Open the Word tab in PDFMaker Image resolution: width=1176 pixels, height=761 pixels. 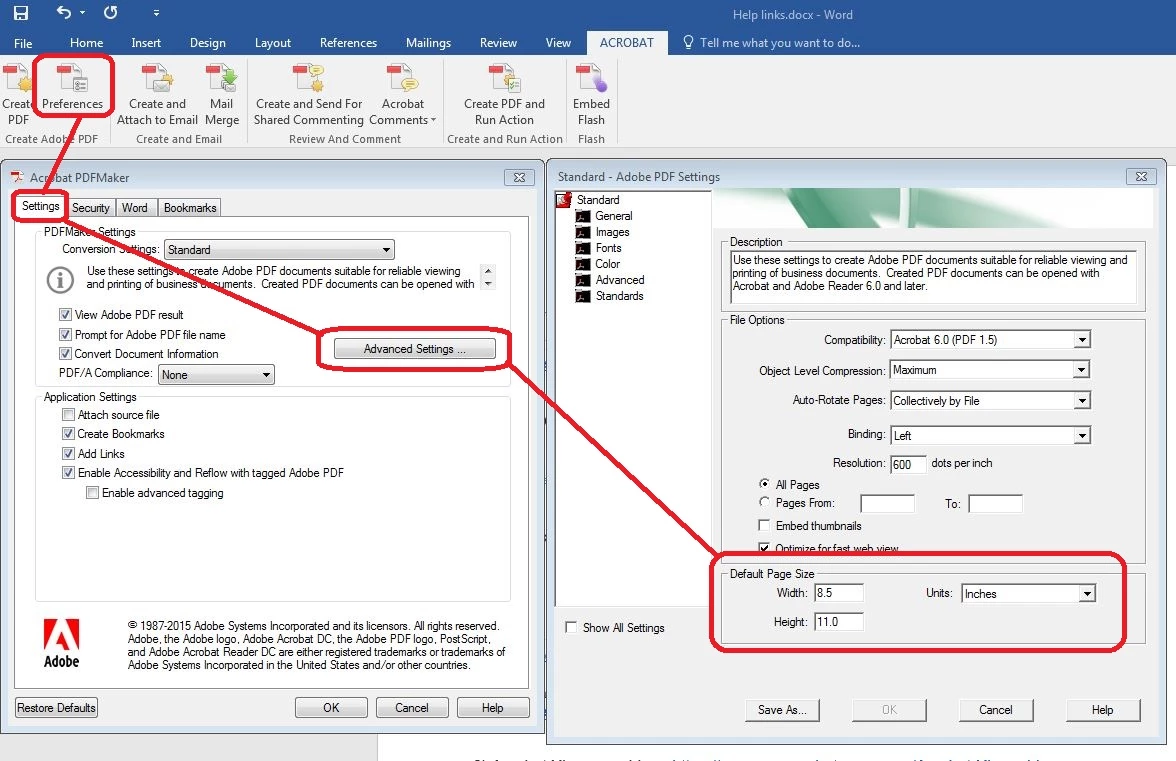coord(135,208)
